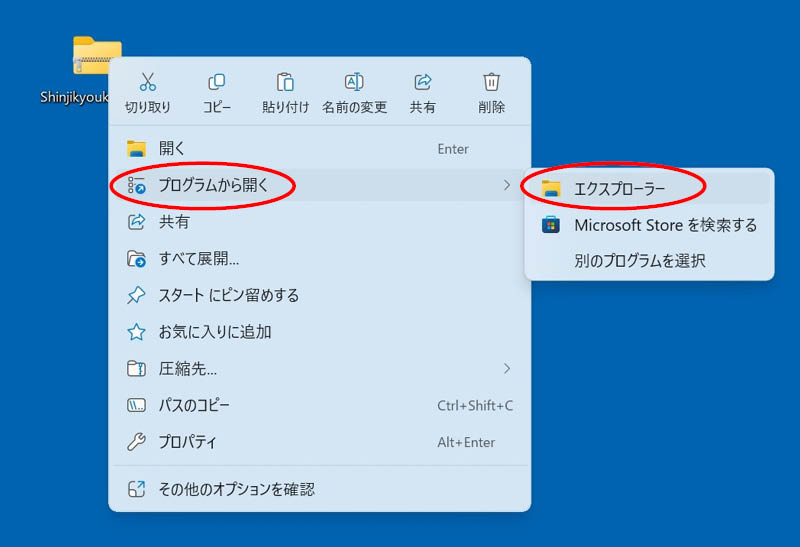Click the path icon beside パスのコピー
800x547 pixels.
[136, 405]
